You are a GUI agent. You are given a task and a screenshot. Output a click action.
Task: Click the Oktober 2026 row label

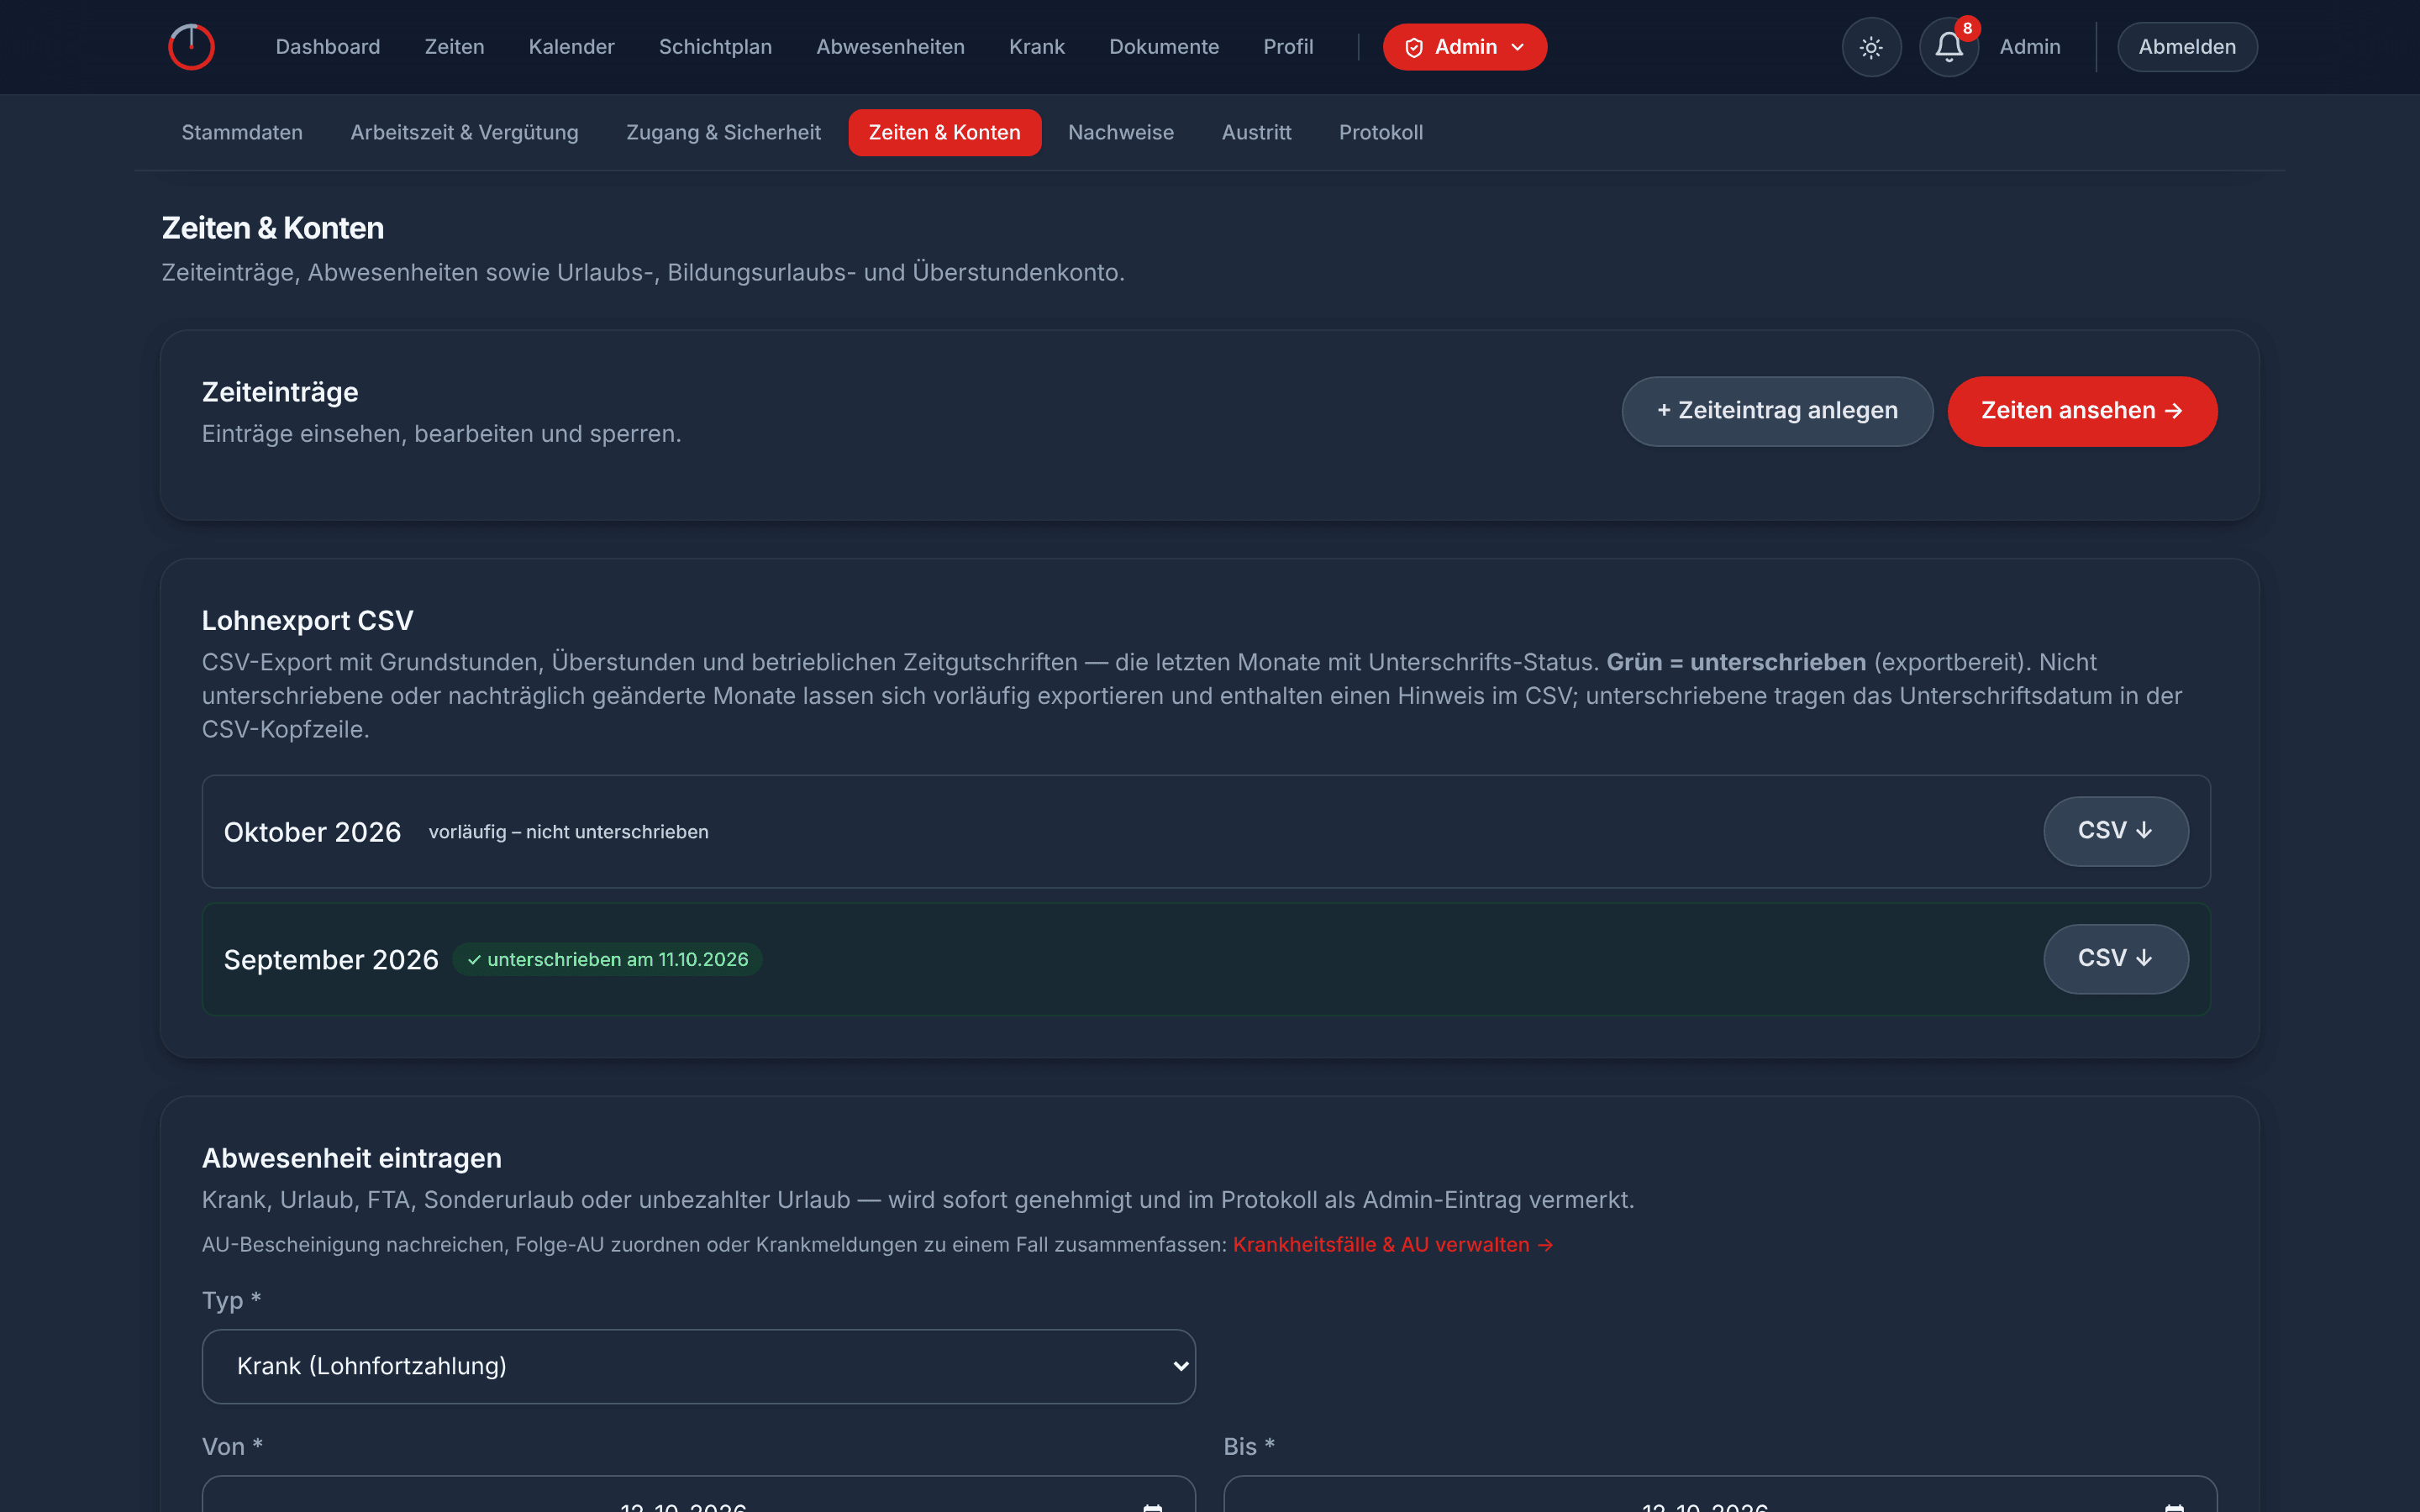[312, 832]
